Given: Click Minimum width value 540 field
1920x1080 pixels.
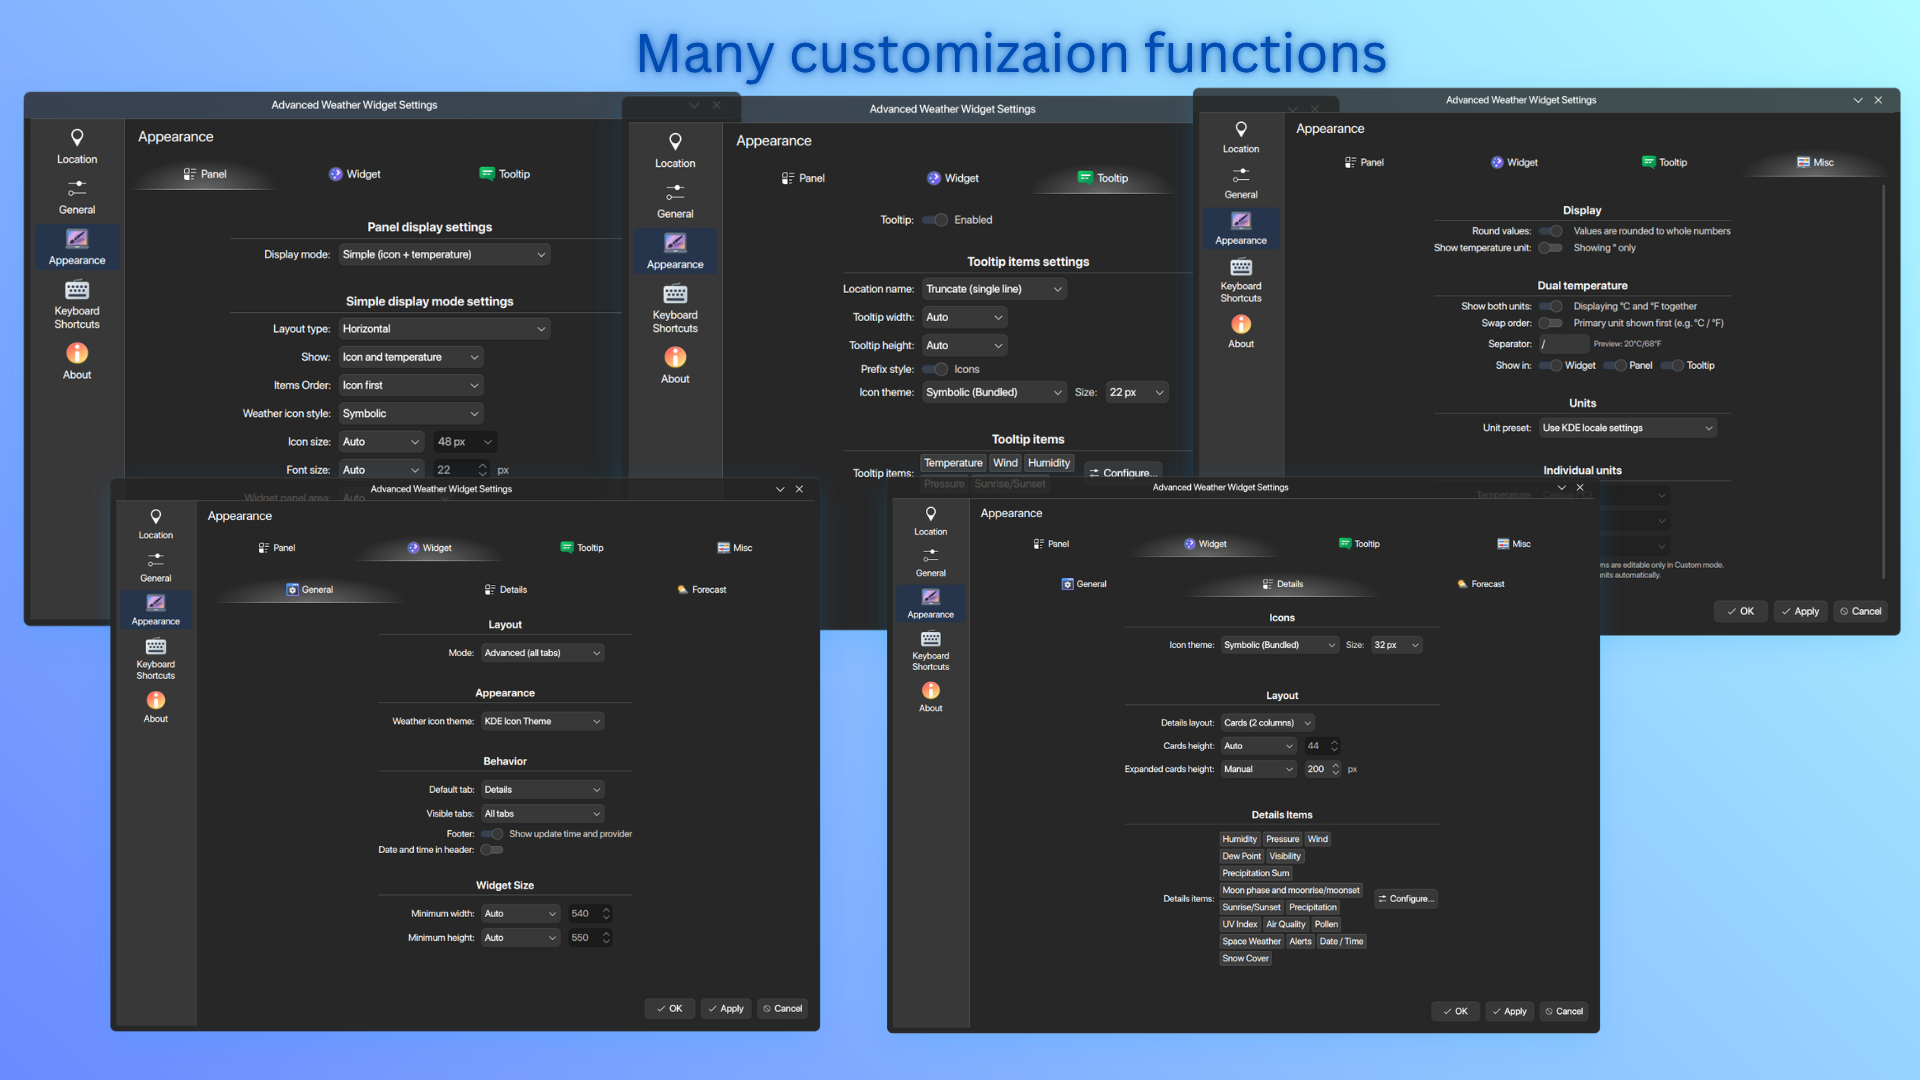Looking at the screenshot, I should [x=590, y=914].
